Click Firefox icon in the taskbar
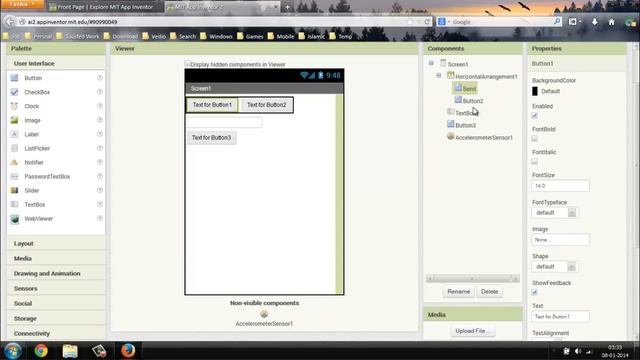 coord(128,351)
